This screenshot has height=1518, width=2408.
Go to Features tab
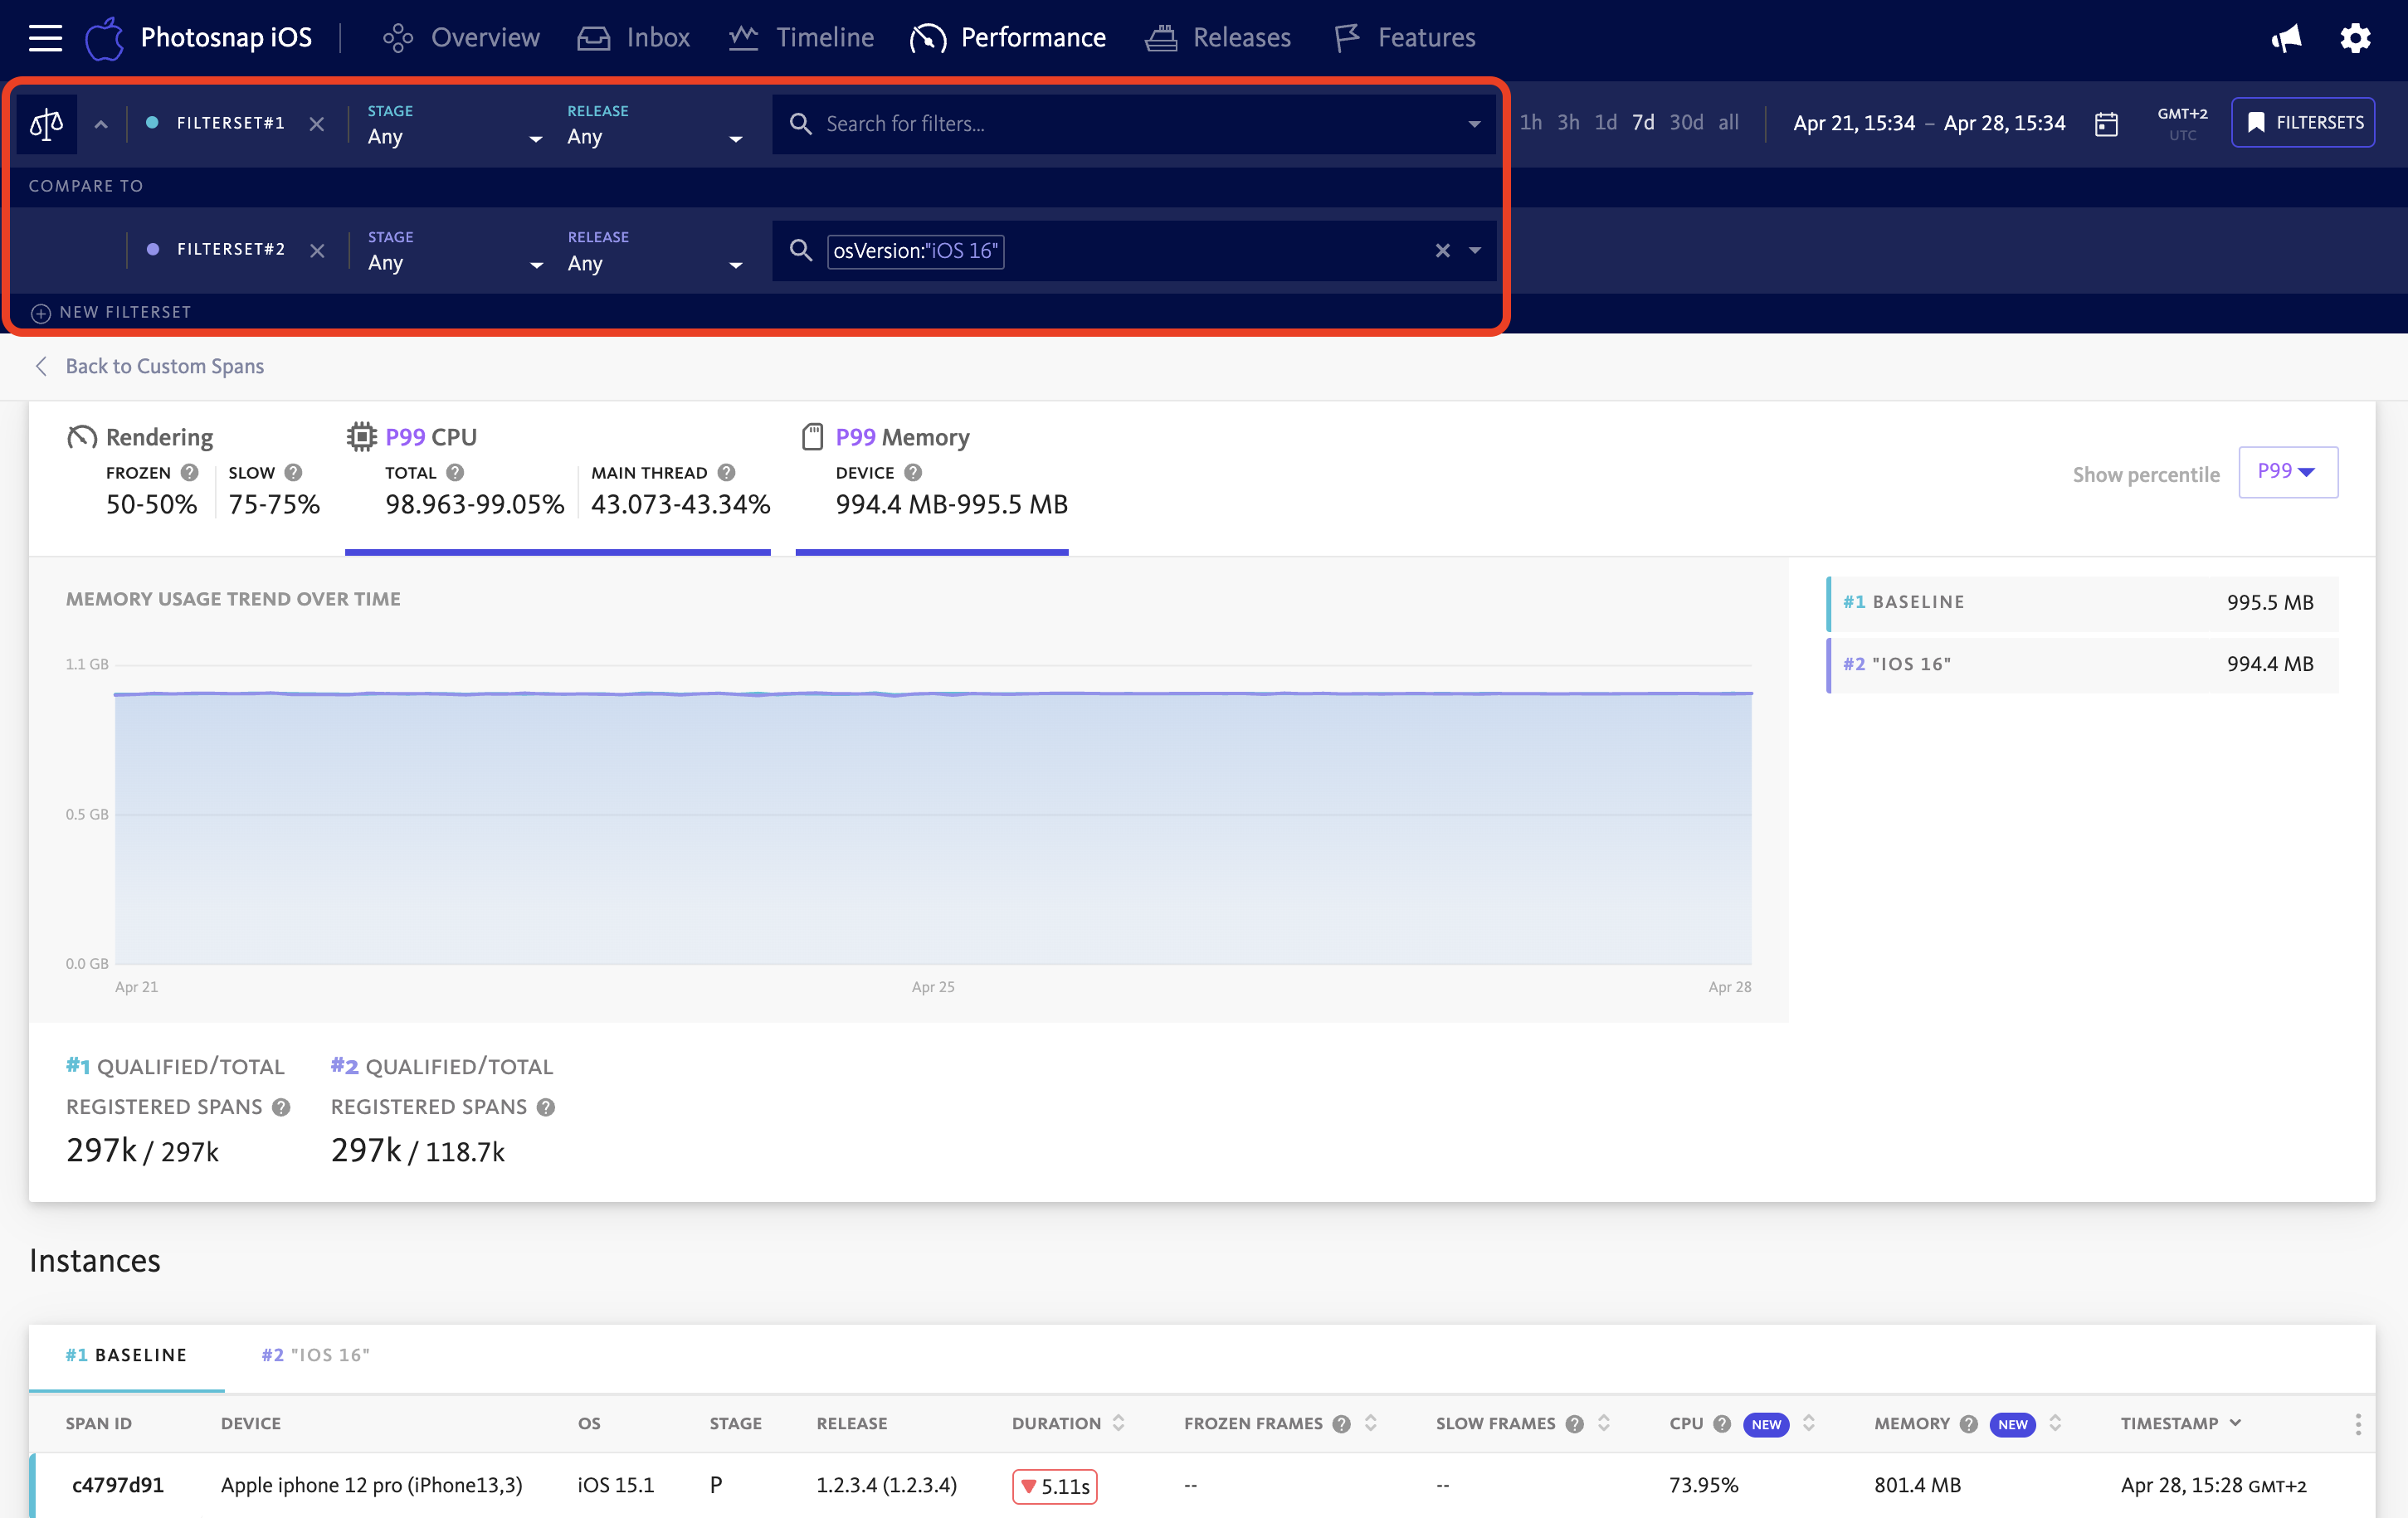click(1404, 38)
